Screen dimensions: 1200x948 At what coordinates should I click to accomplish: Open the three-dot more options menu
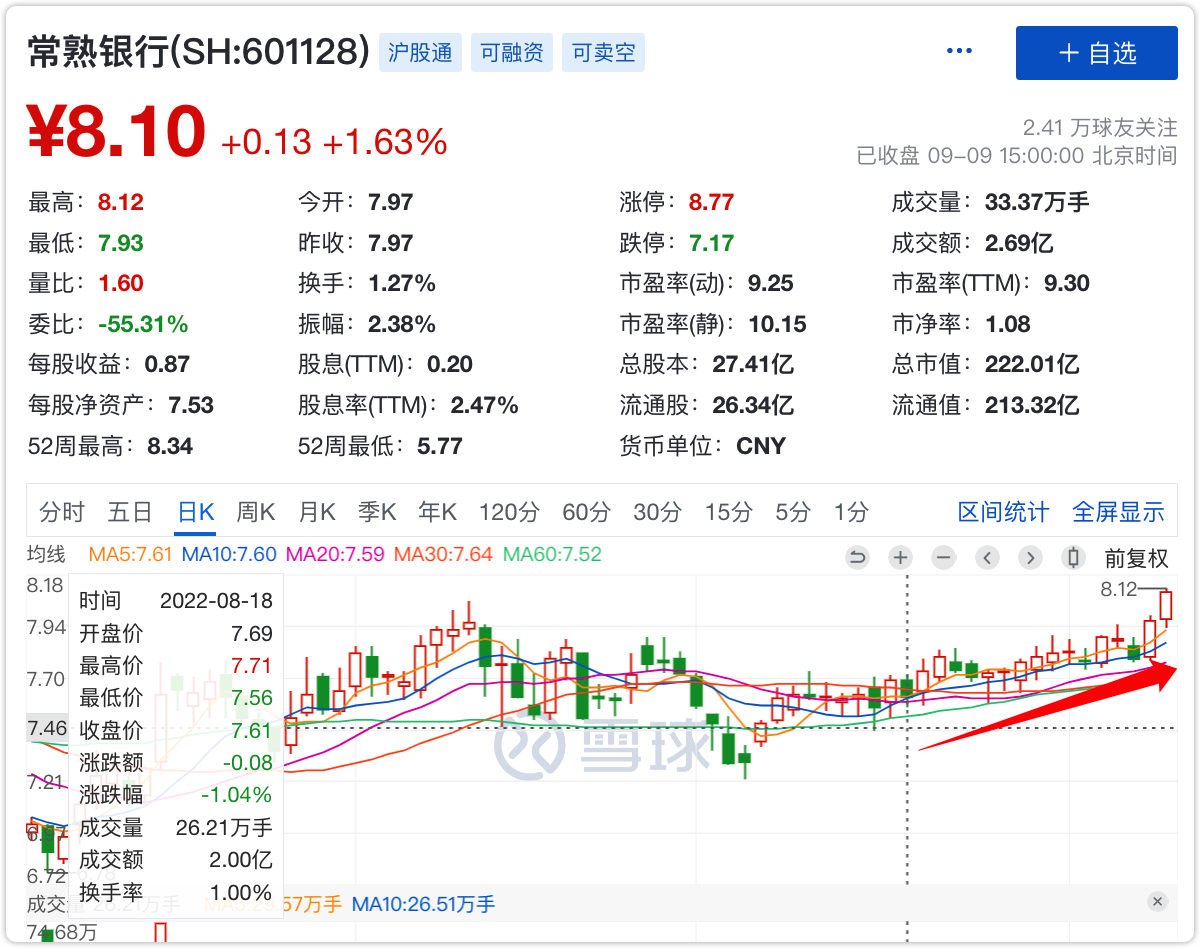coord(959,52)
